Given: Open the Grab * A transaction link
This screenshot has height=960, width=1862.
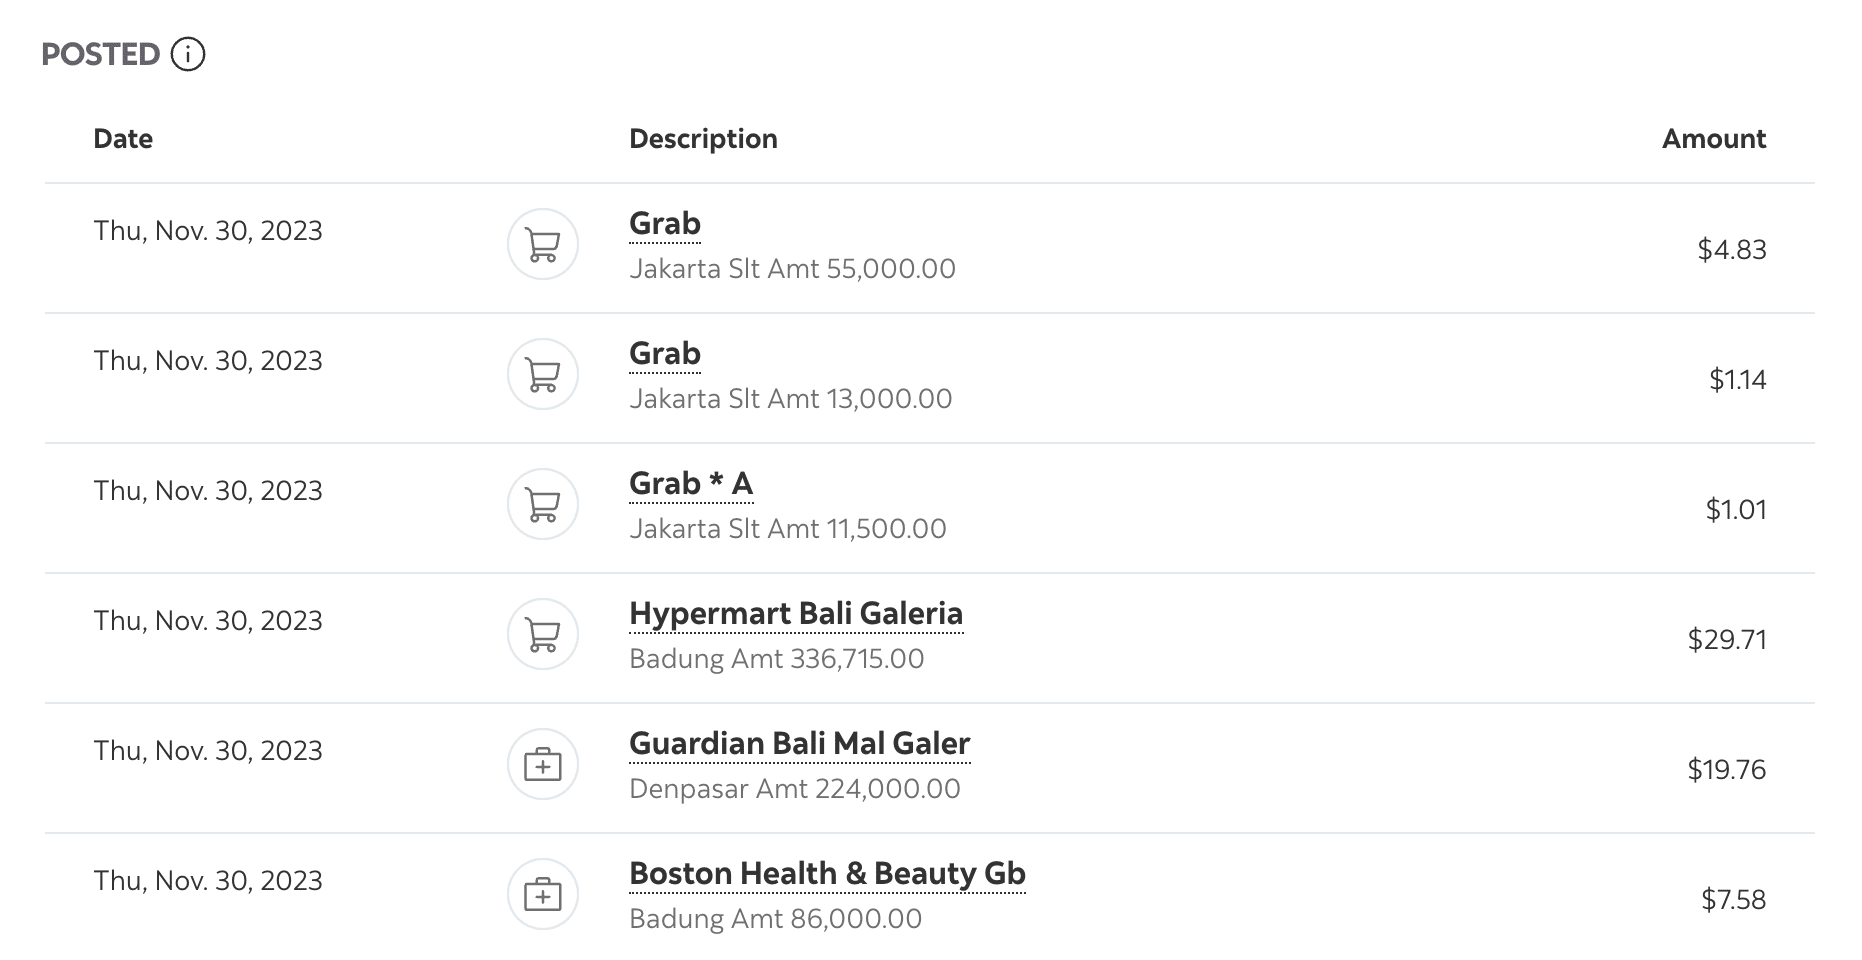Looking at the screenshot, I should (691, 484).
